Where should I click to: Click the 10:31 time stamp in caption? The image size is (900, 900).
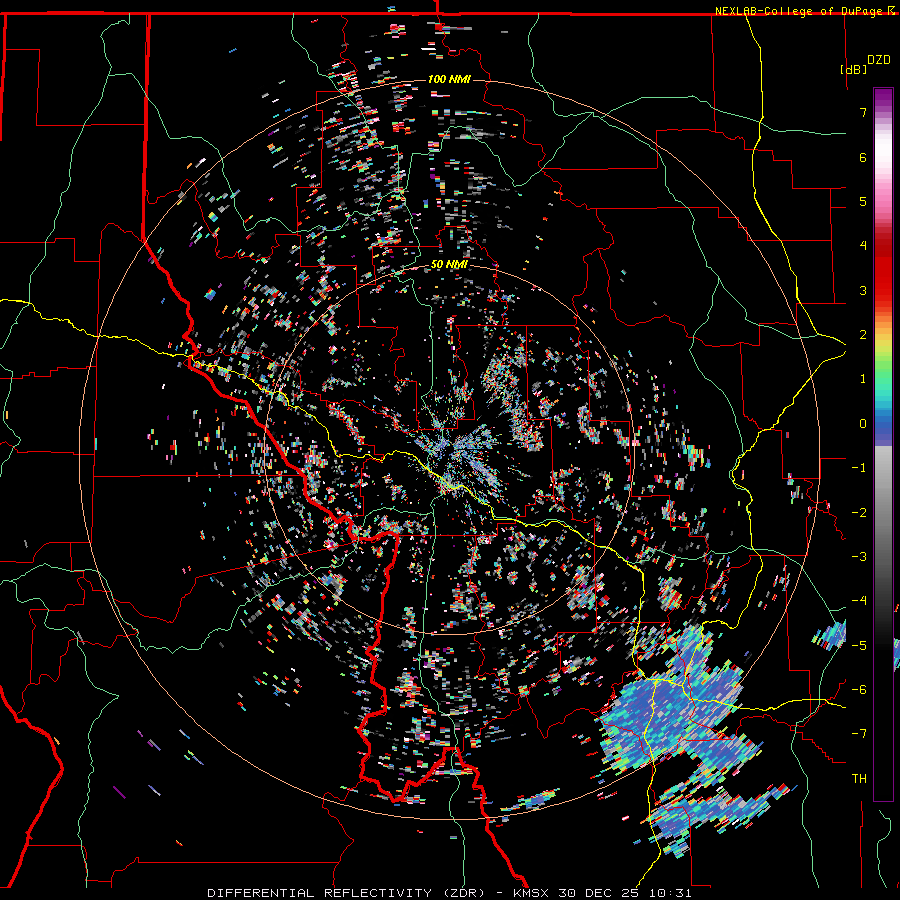click(670, 893)
